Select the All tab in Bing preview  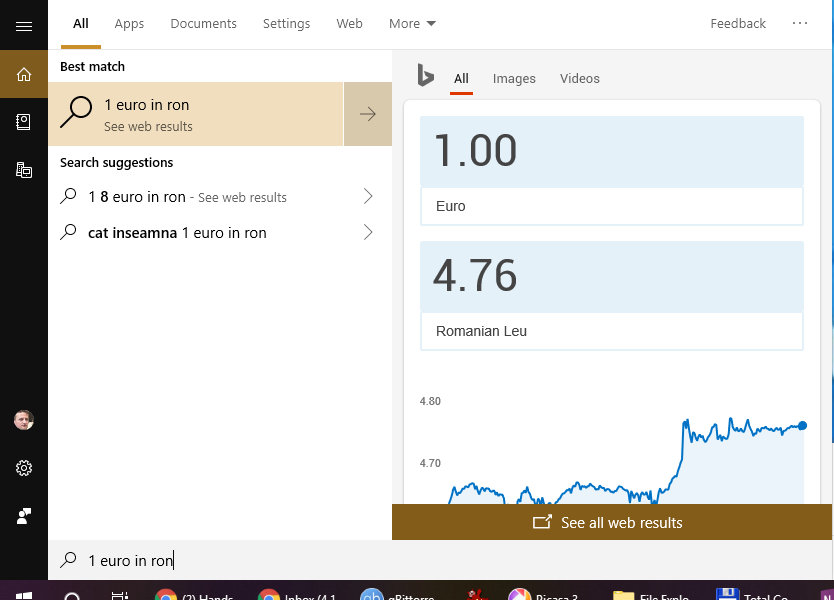tap(461, 79)
